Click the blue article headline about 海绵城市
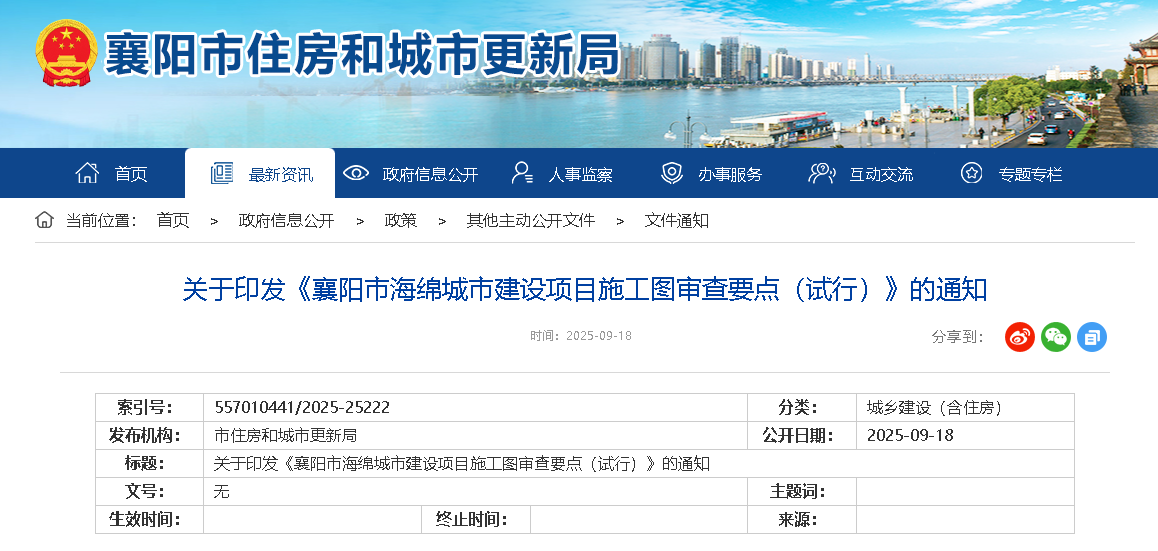 click(584, 290)
